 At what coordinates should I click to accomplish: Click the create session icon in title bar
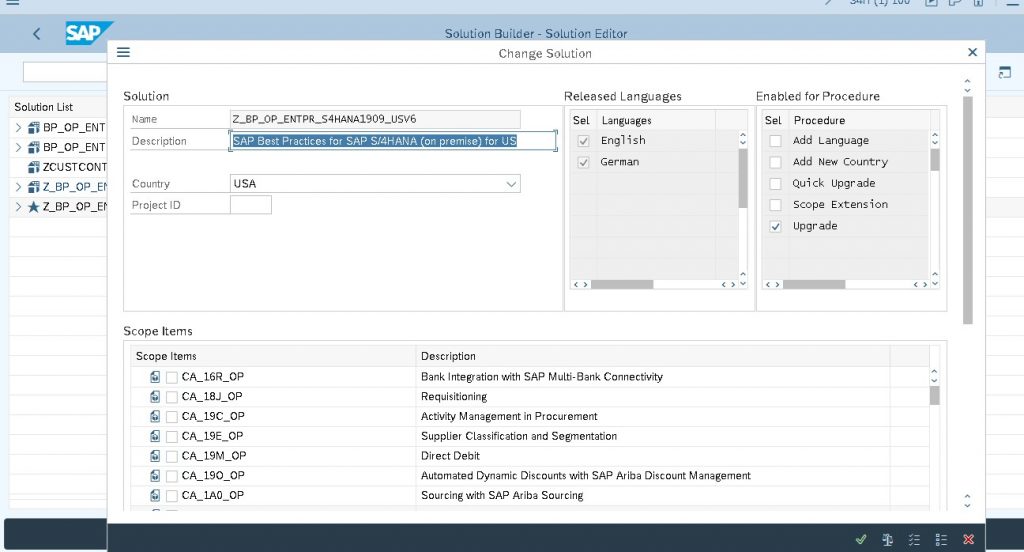931,3
